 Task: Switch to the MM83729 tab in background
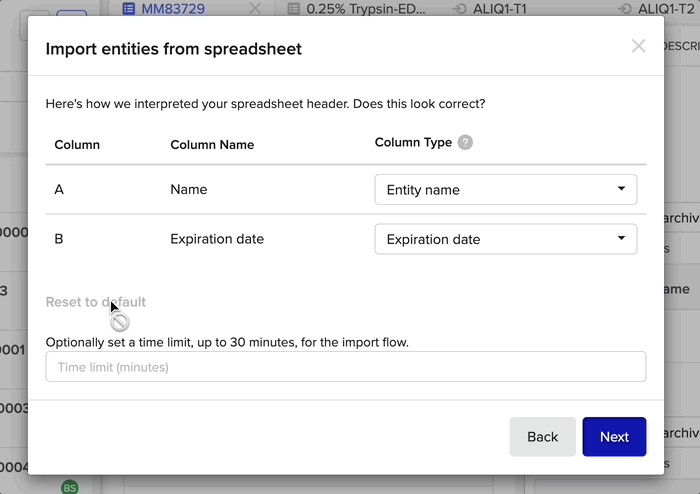click(173, 8)
